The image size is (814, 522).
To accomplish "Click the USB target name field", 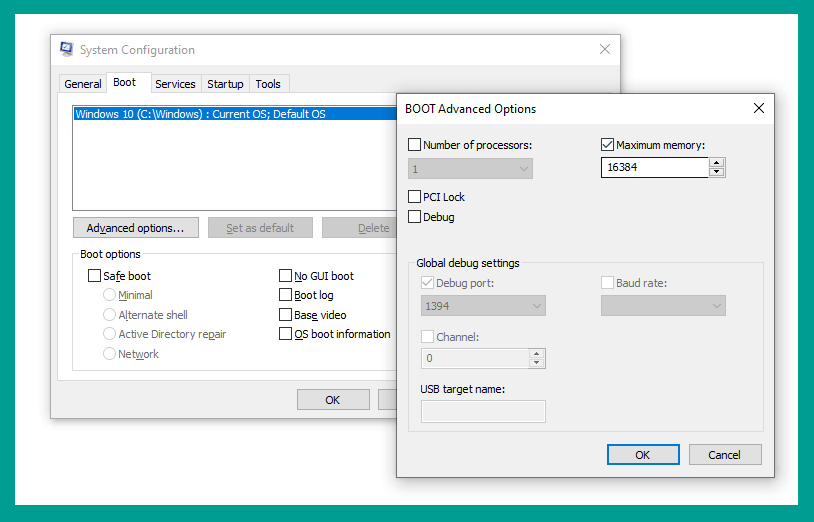I will [x=483, y=411].
